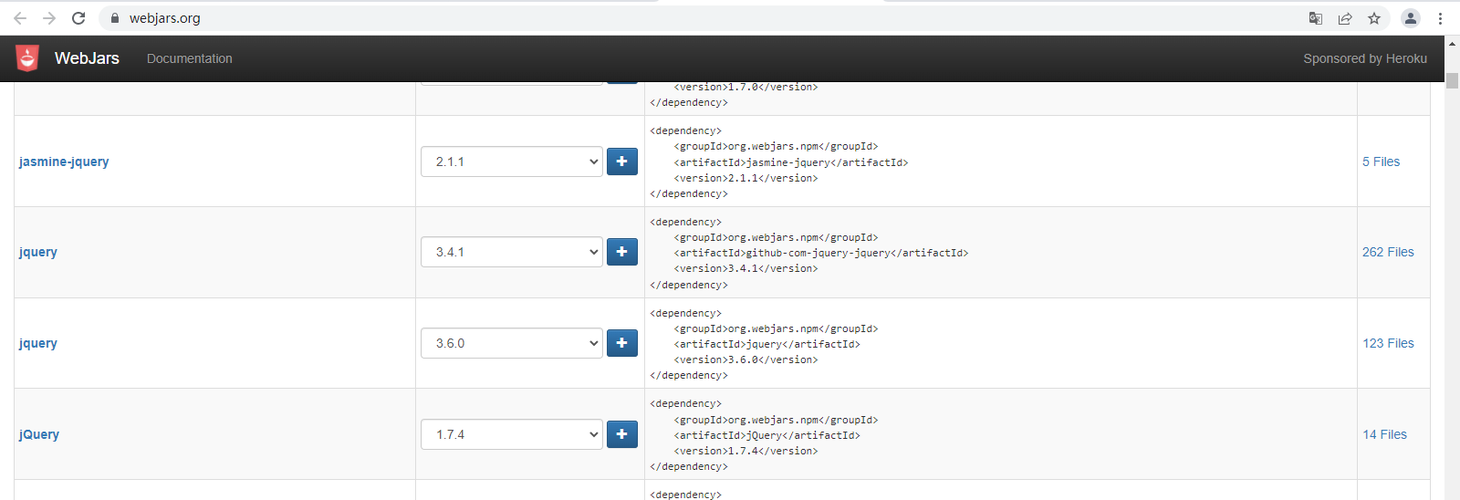Follow the Sponsored by Heroku link
Viewport: 1460px width, 500px height.
[x=1365, y=59]
